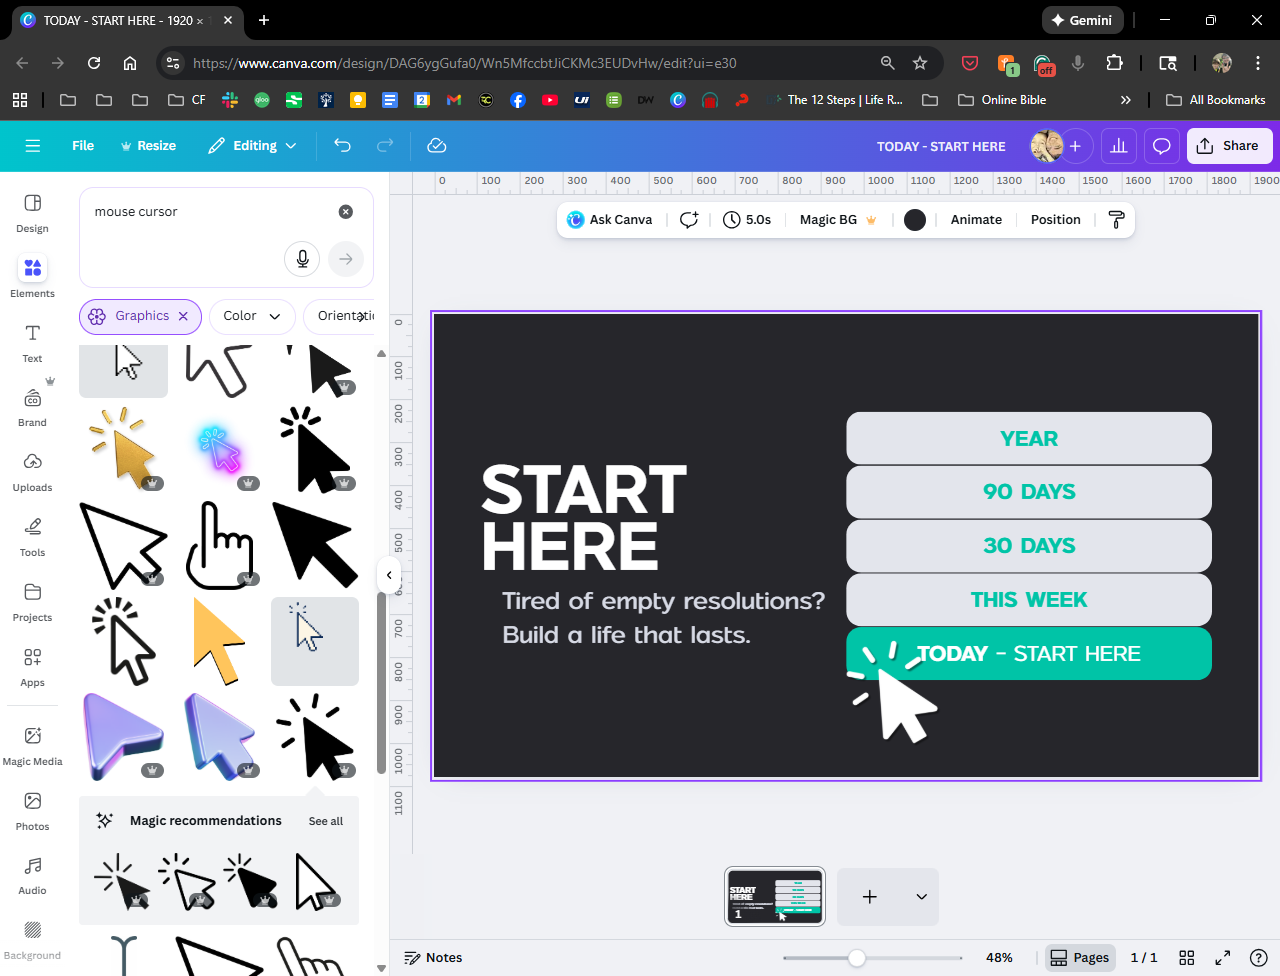Collapse the side panel with arrow handle

[x=389, y=575]
